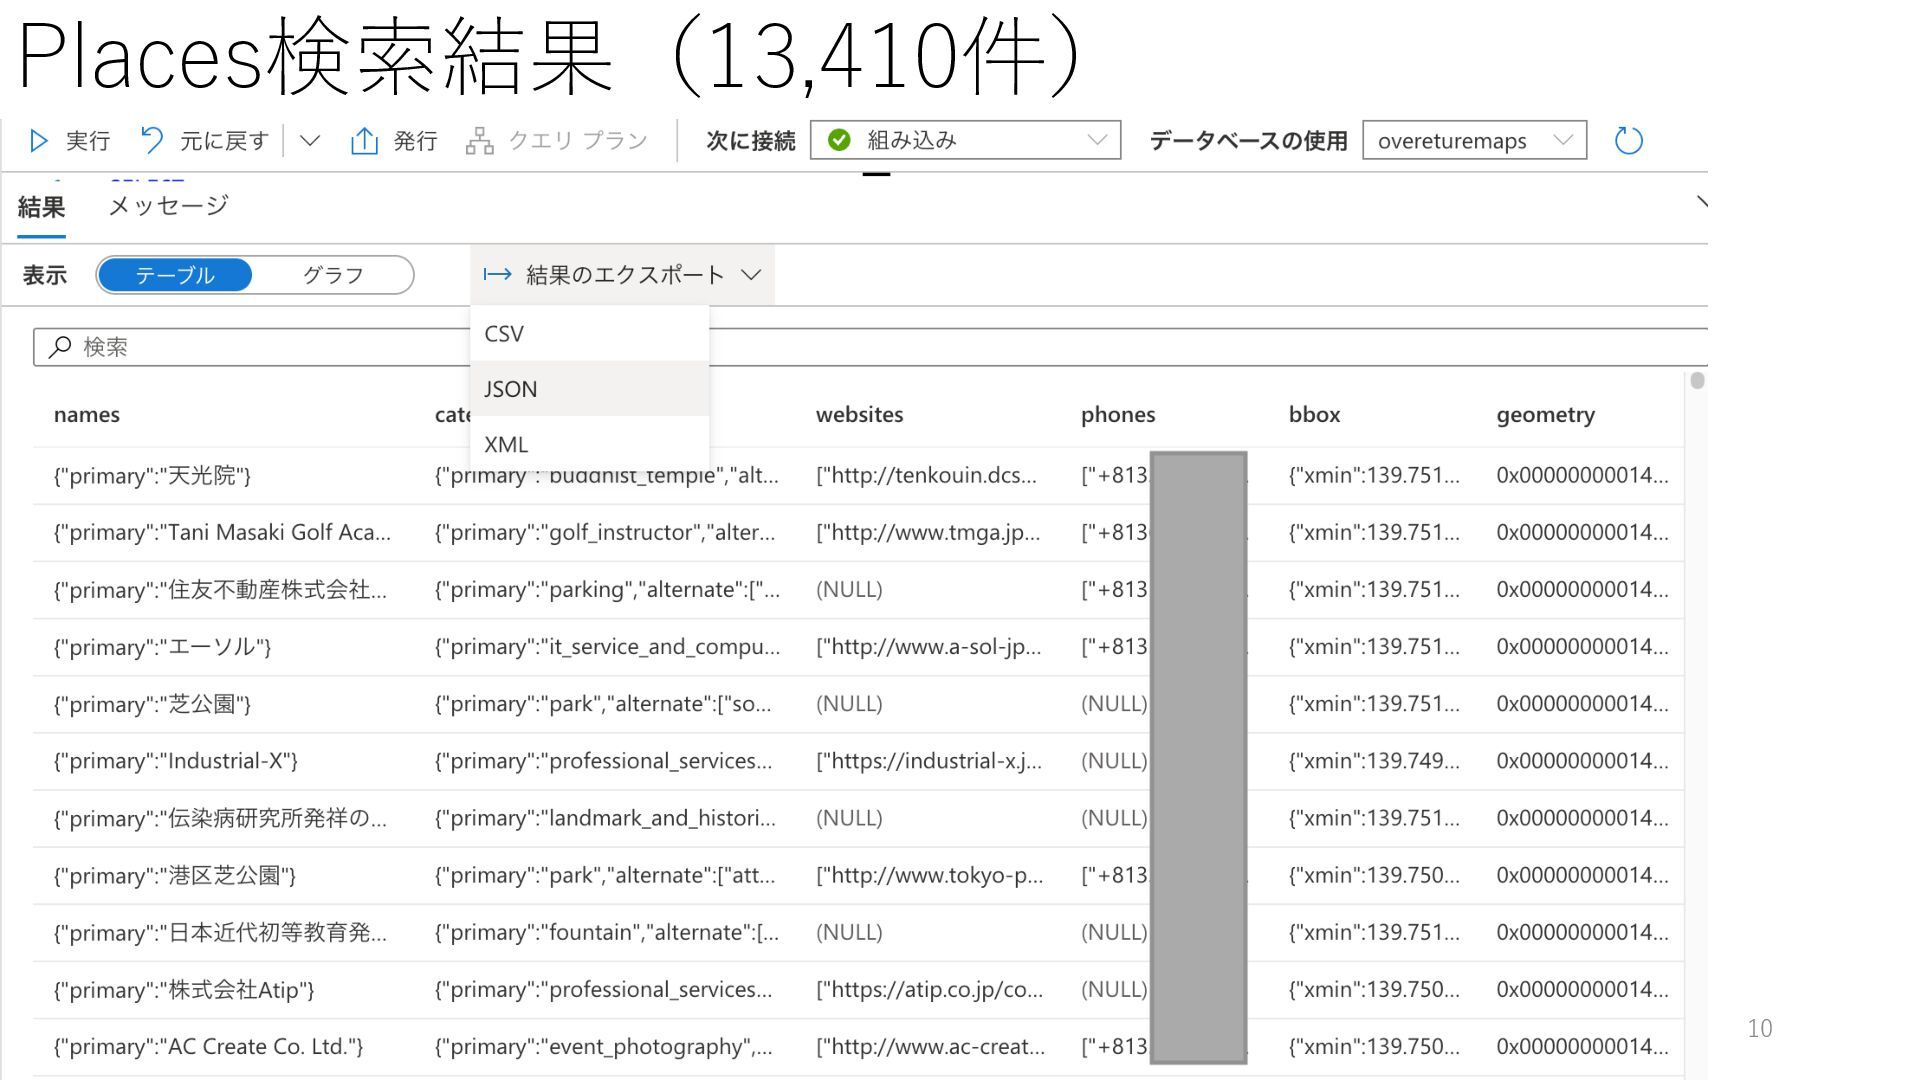
Task: Select the JSON export option
Action: tap(511, 389)
